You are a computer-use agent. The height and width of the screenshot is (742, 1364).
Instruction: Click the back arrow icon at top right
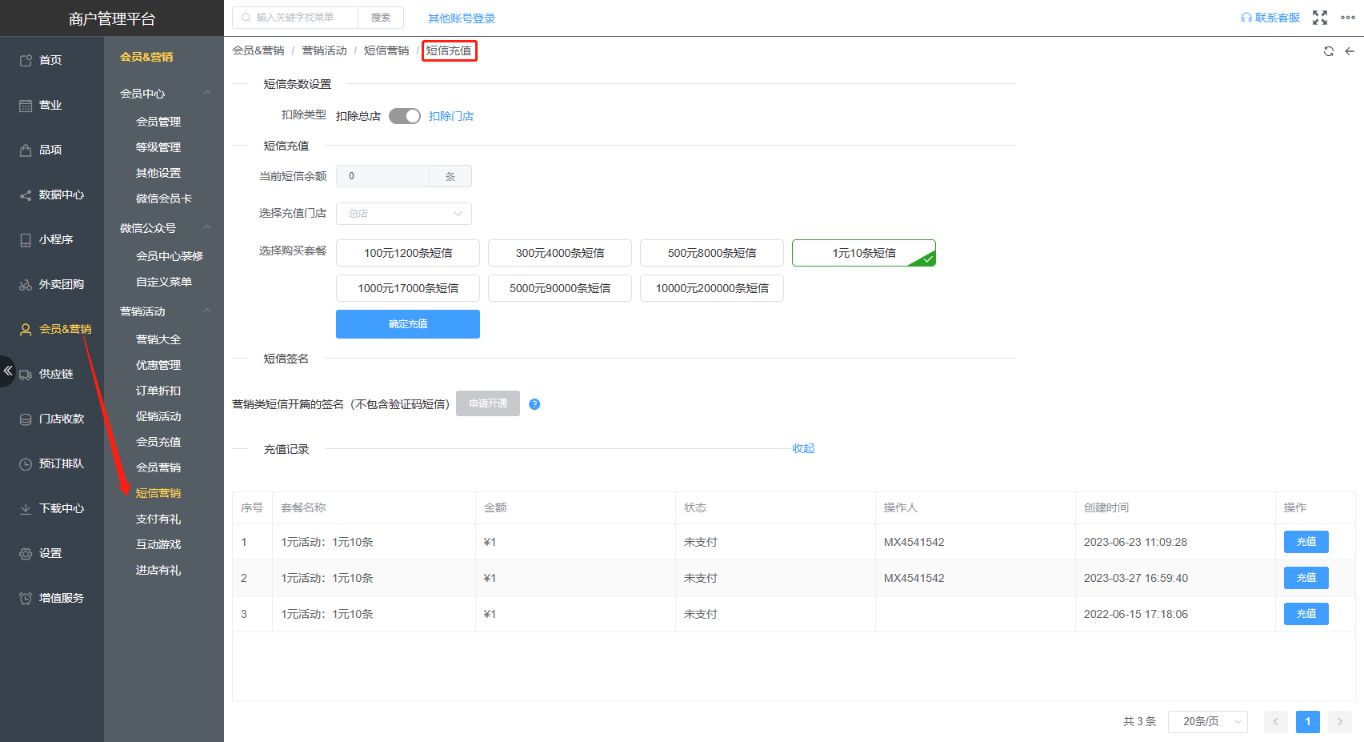pos(1349,51)
